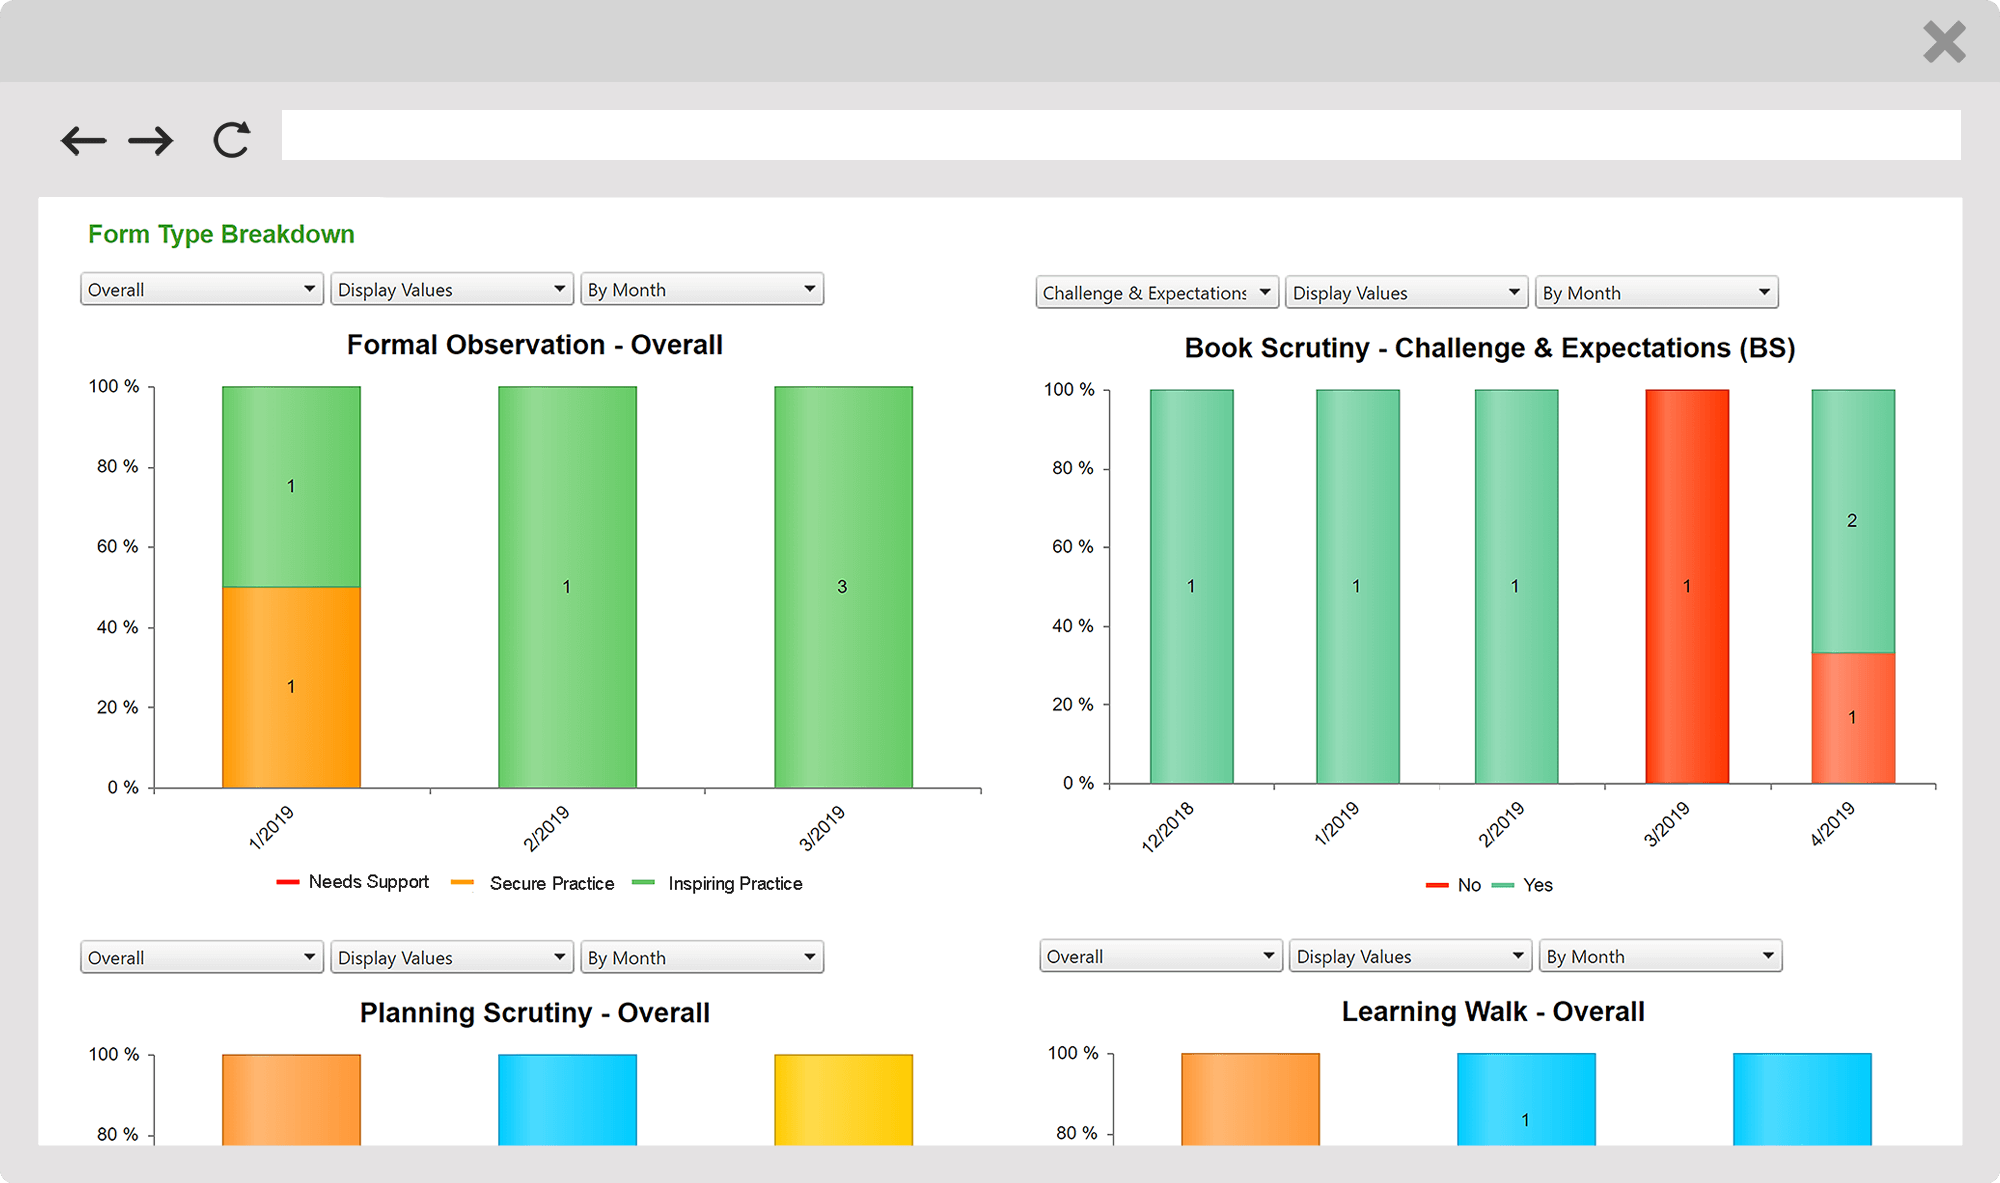The image size is (2000, 1183).
Task: Open Display Values dropdown above Planning Scrutiny
Action: tap(452, 957)
